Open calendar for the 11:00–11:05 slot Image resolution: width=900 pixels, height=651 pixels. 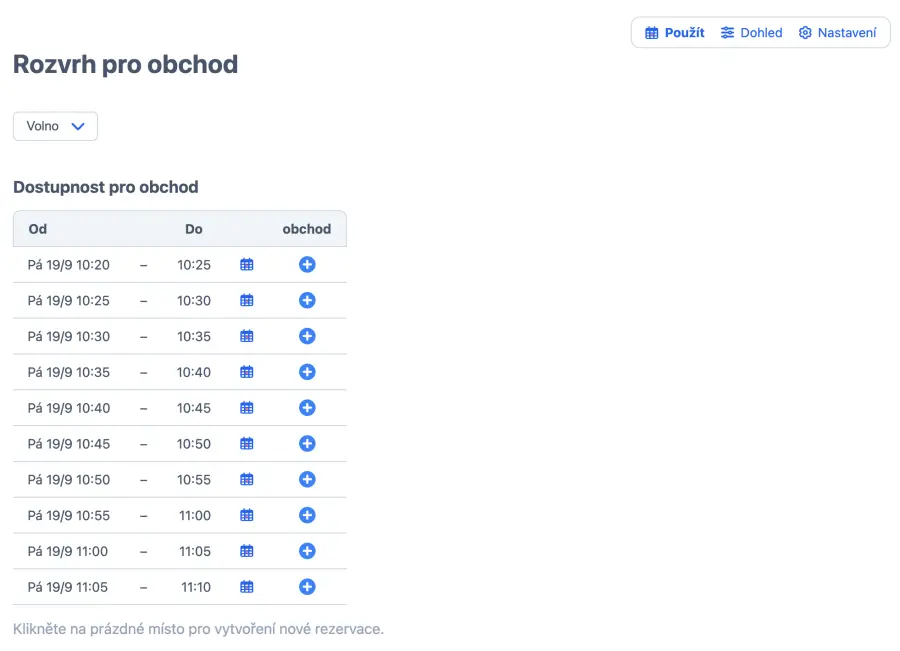pos(247,551)
